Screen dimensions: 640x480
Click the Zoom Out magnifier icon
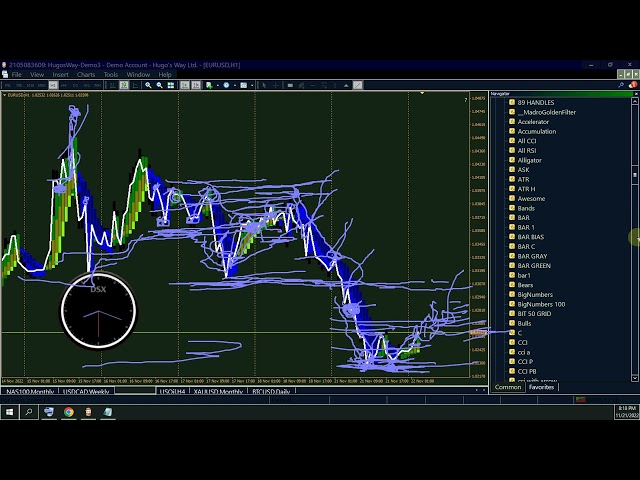(159, 85)
